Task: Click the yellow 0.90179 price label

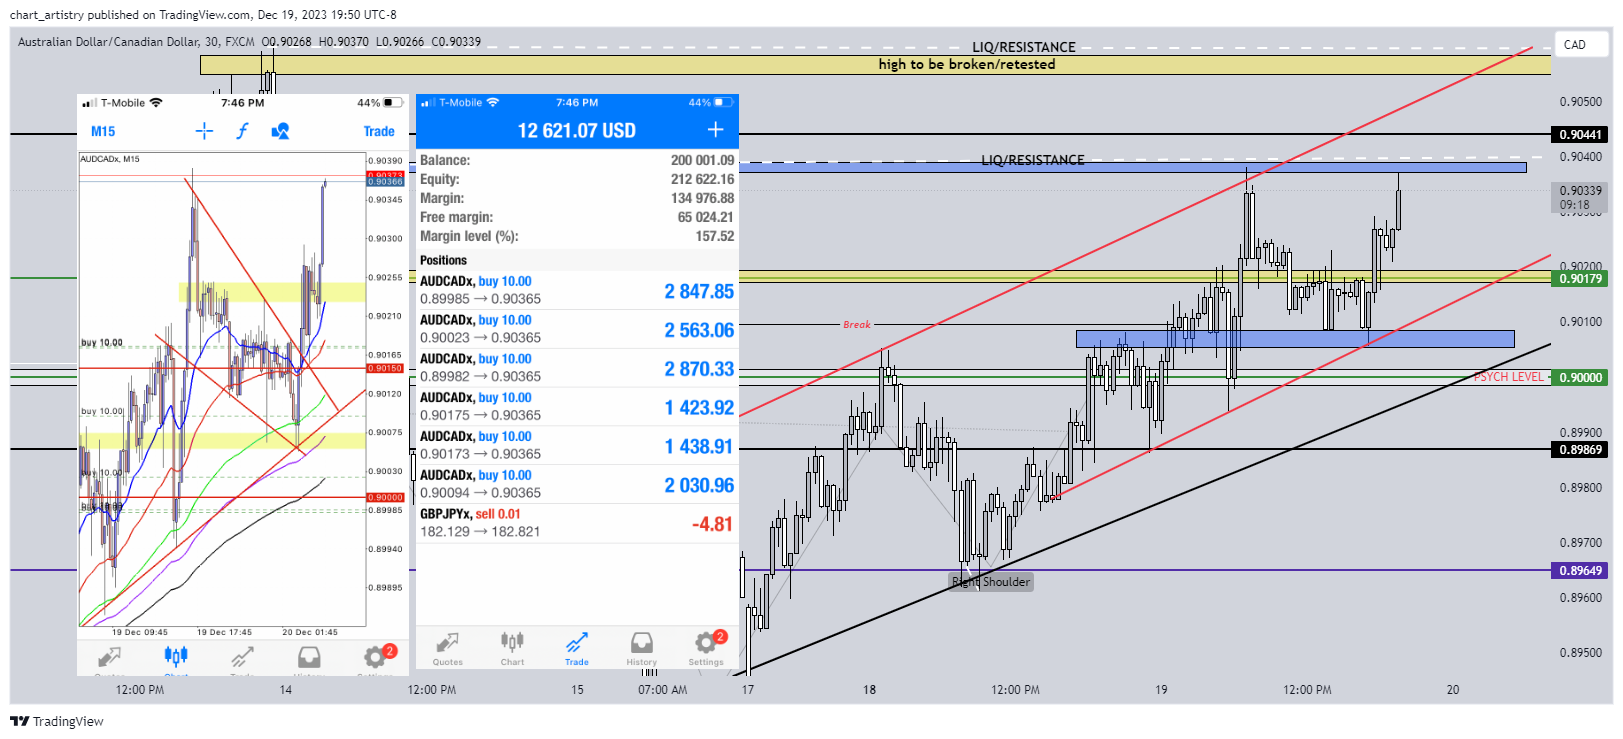Action: tap(1580, 279)
